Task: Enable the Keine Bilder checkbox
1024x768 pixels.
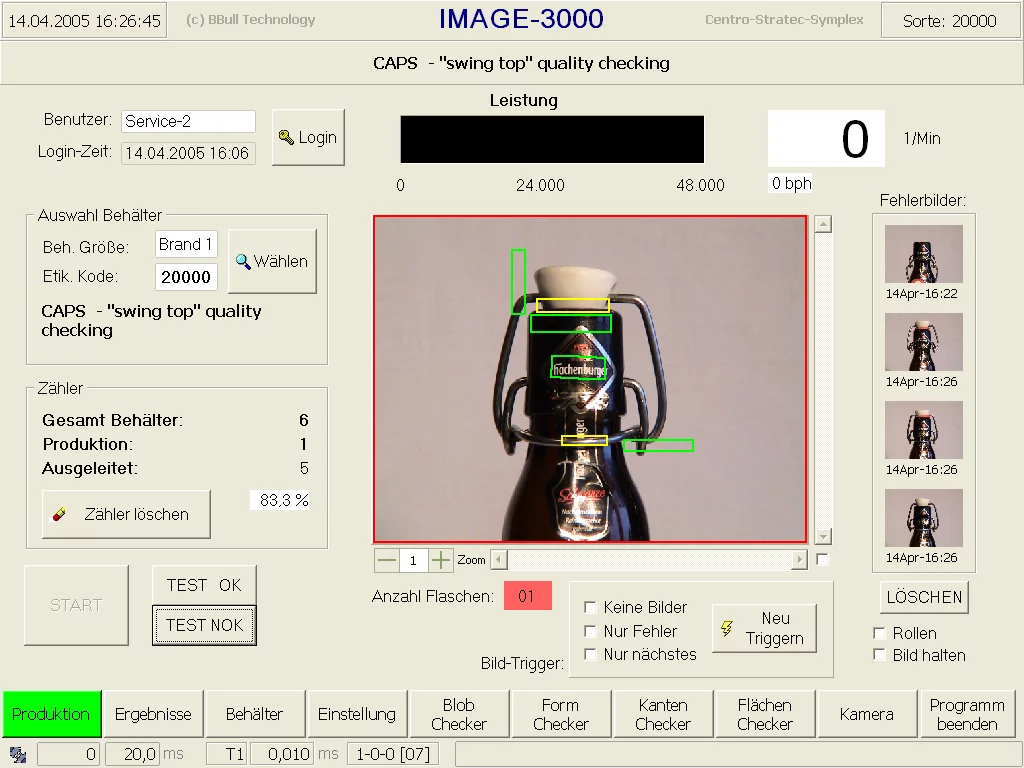Action: click(590, 608)
